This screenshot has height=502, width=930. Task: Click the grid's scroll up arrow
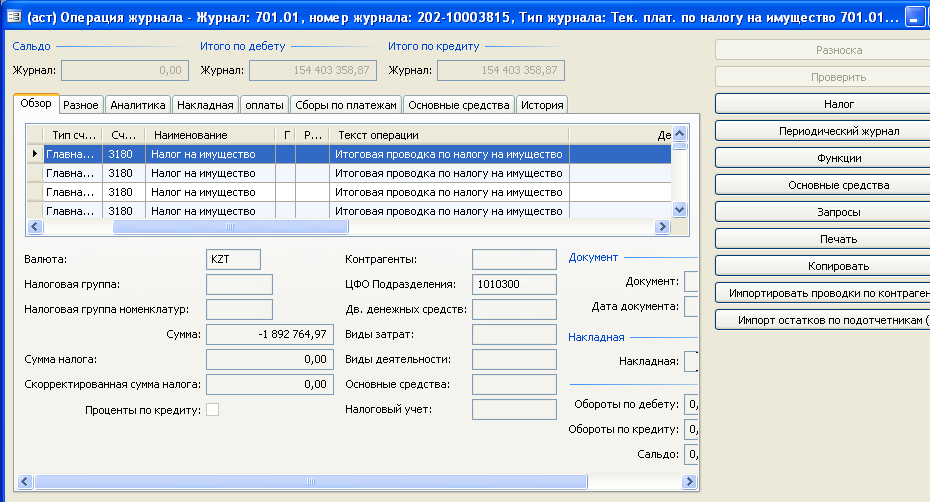tap(680, 135)
